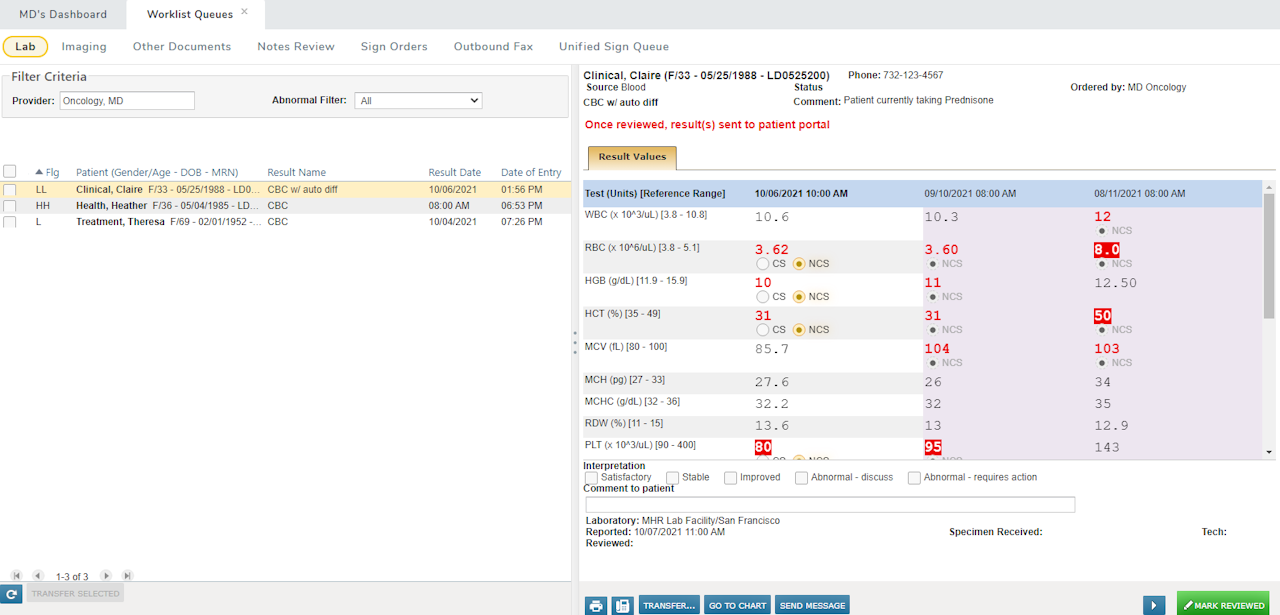Check the Satisfactory interpretation box
This screenshot has height=615, width=1280.
[592, 478]
